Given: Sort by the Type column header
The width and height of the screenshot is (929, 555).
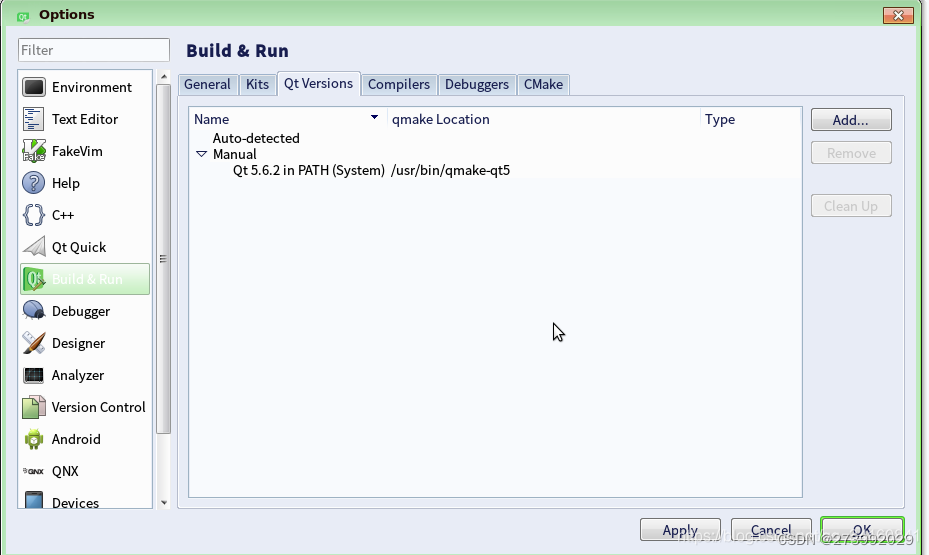Looking at the screenshot, I should click(x=751, y=119).
